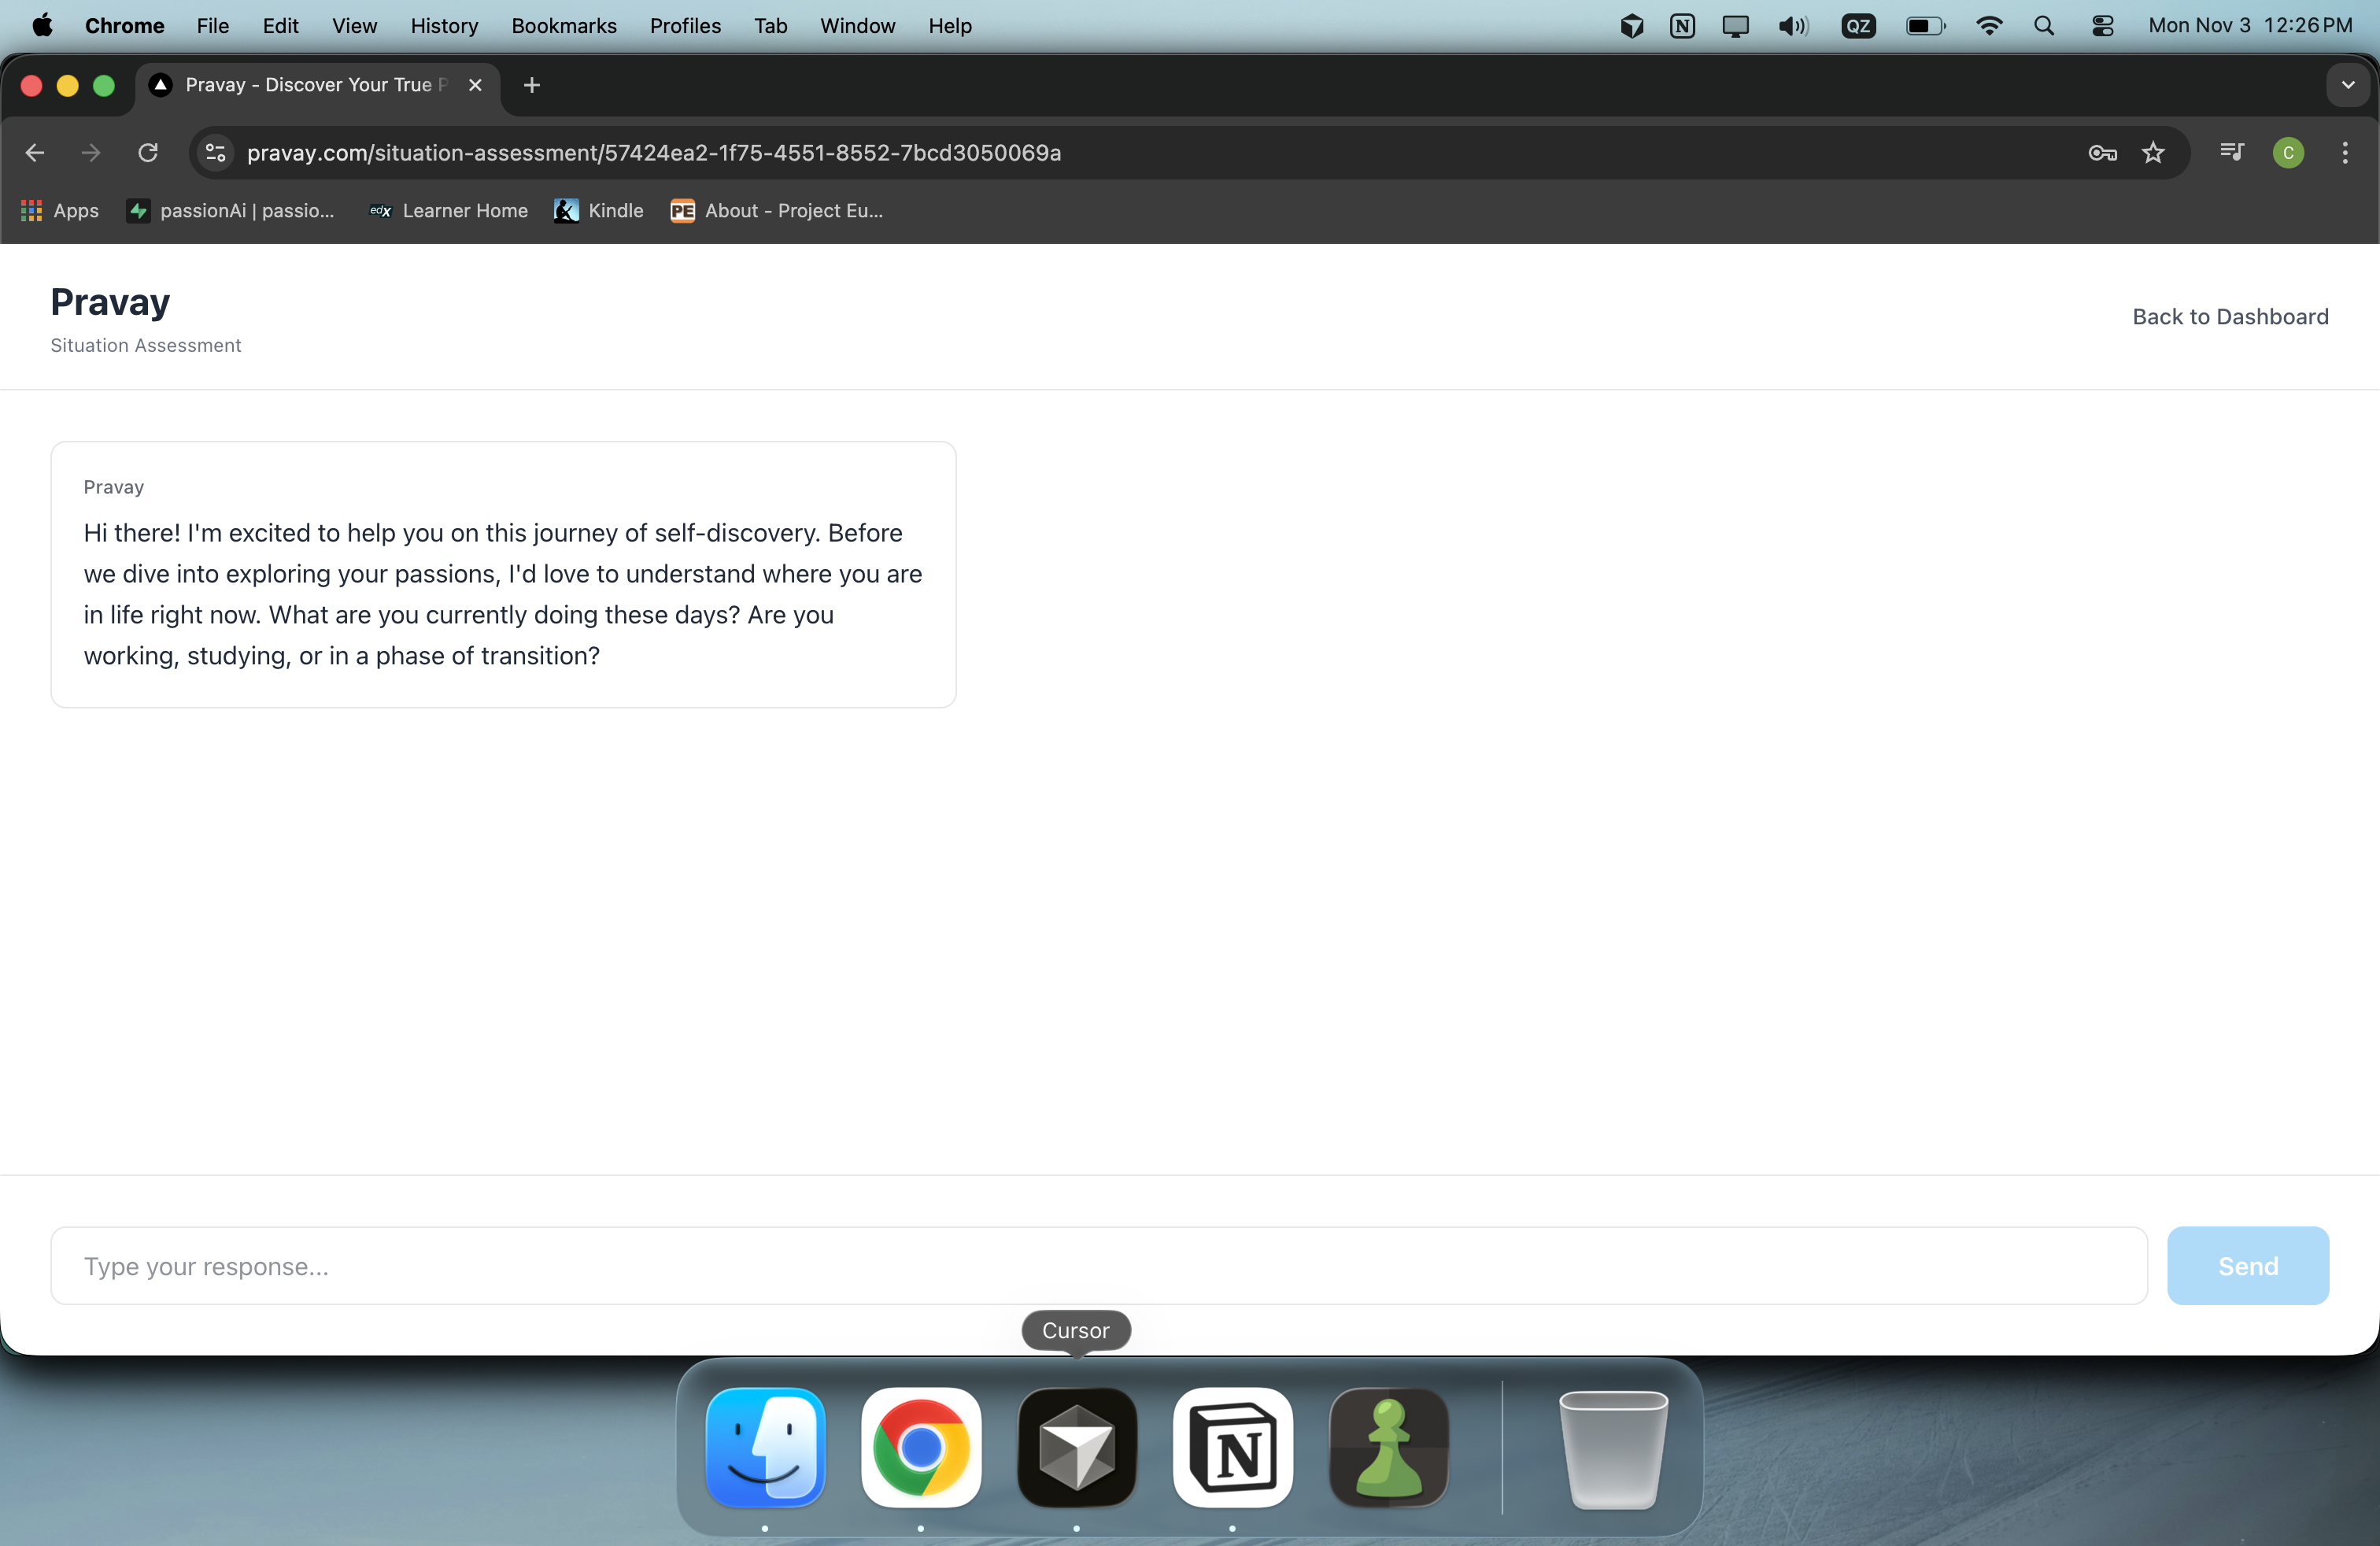
Task: Open Spotlight search in the menu bar
Action: (x=2045, y=25)
